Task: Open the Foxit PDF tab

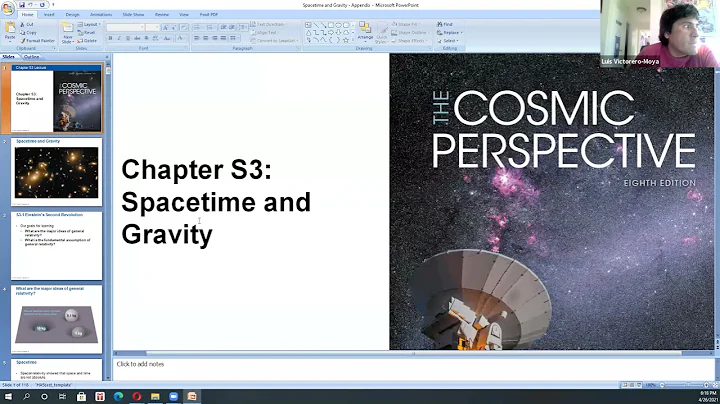Action: point(208,15)
